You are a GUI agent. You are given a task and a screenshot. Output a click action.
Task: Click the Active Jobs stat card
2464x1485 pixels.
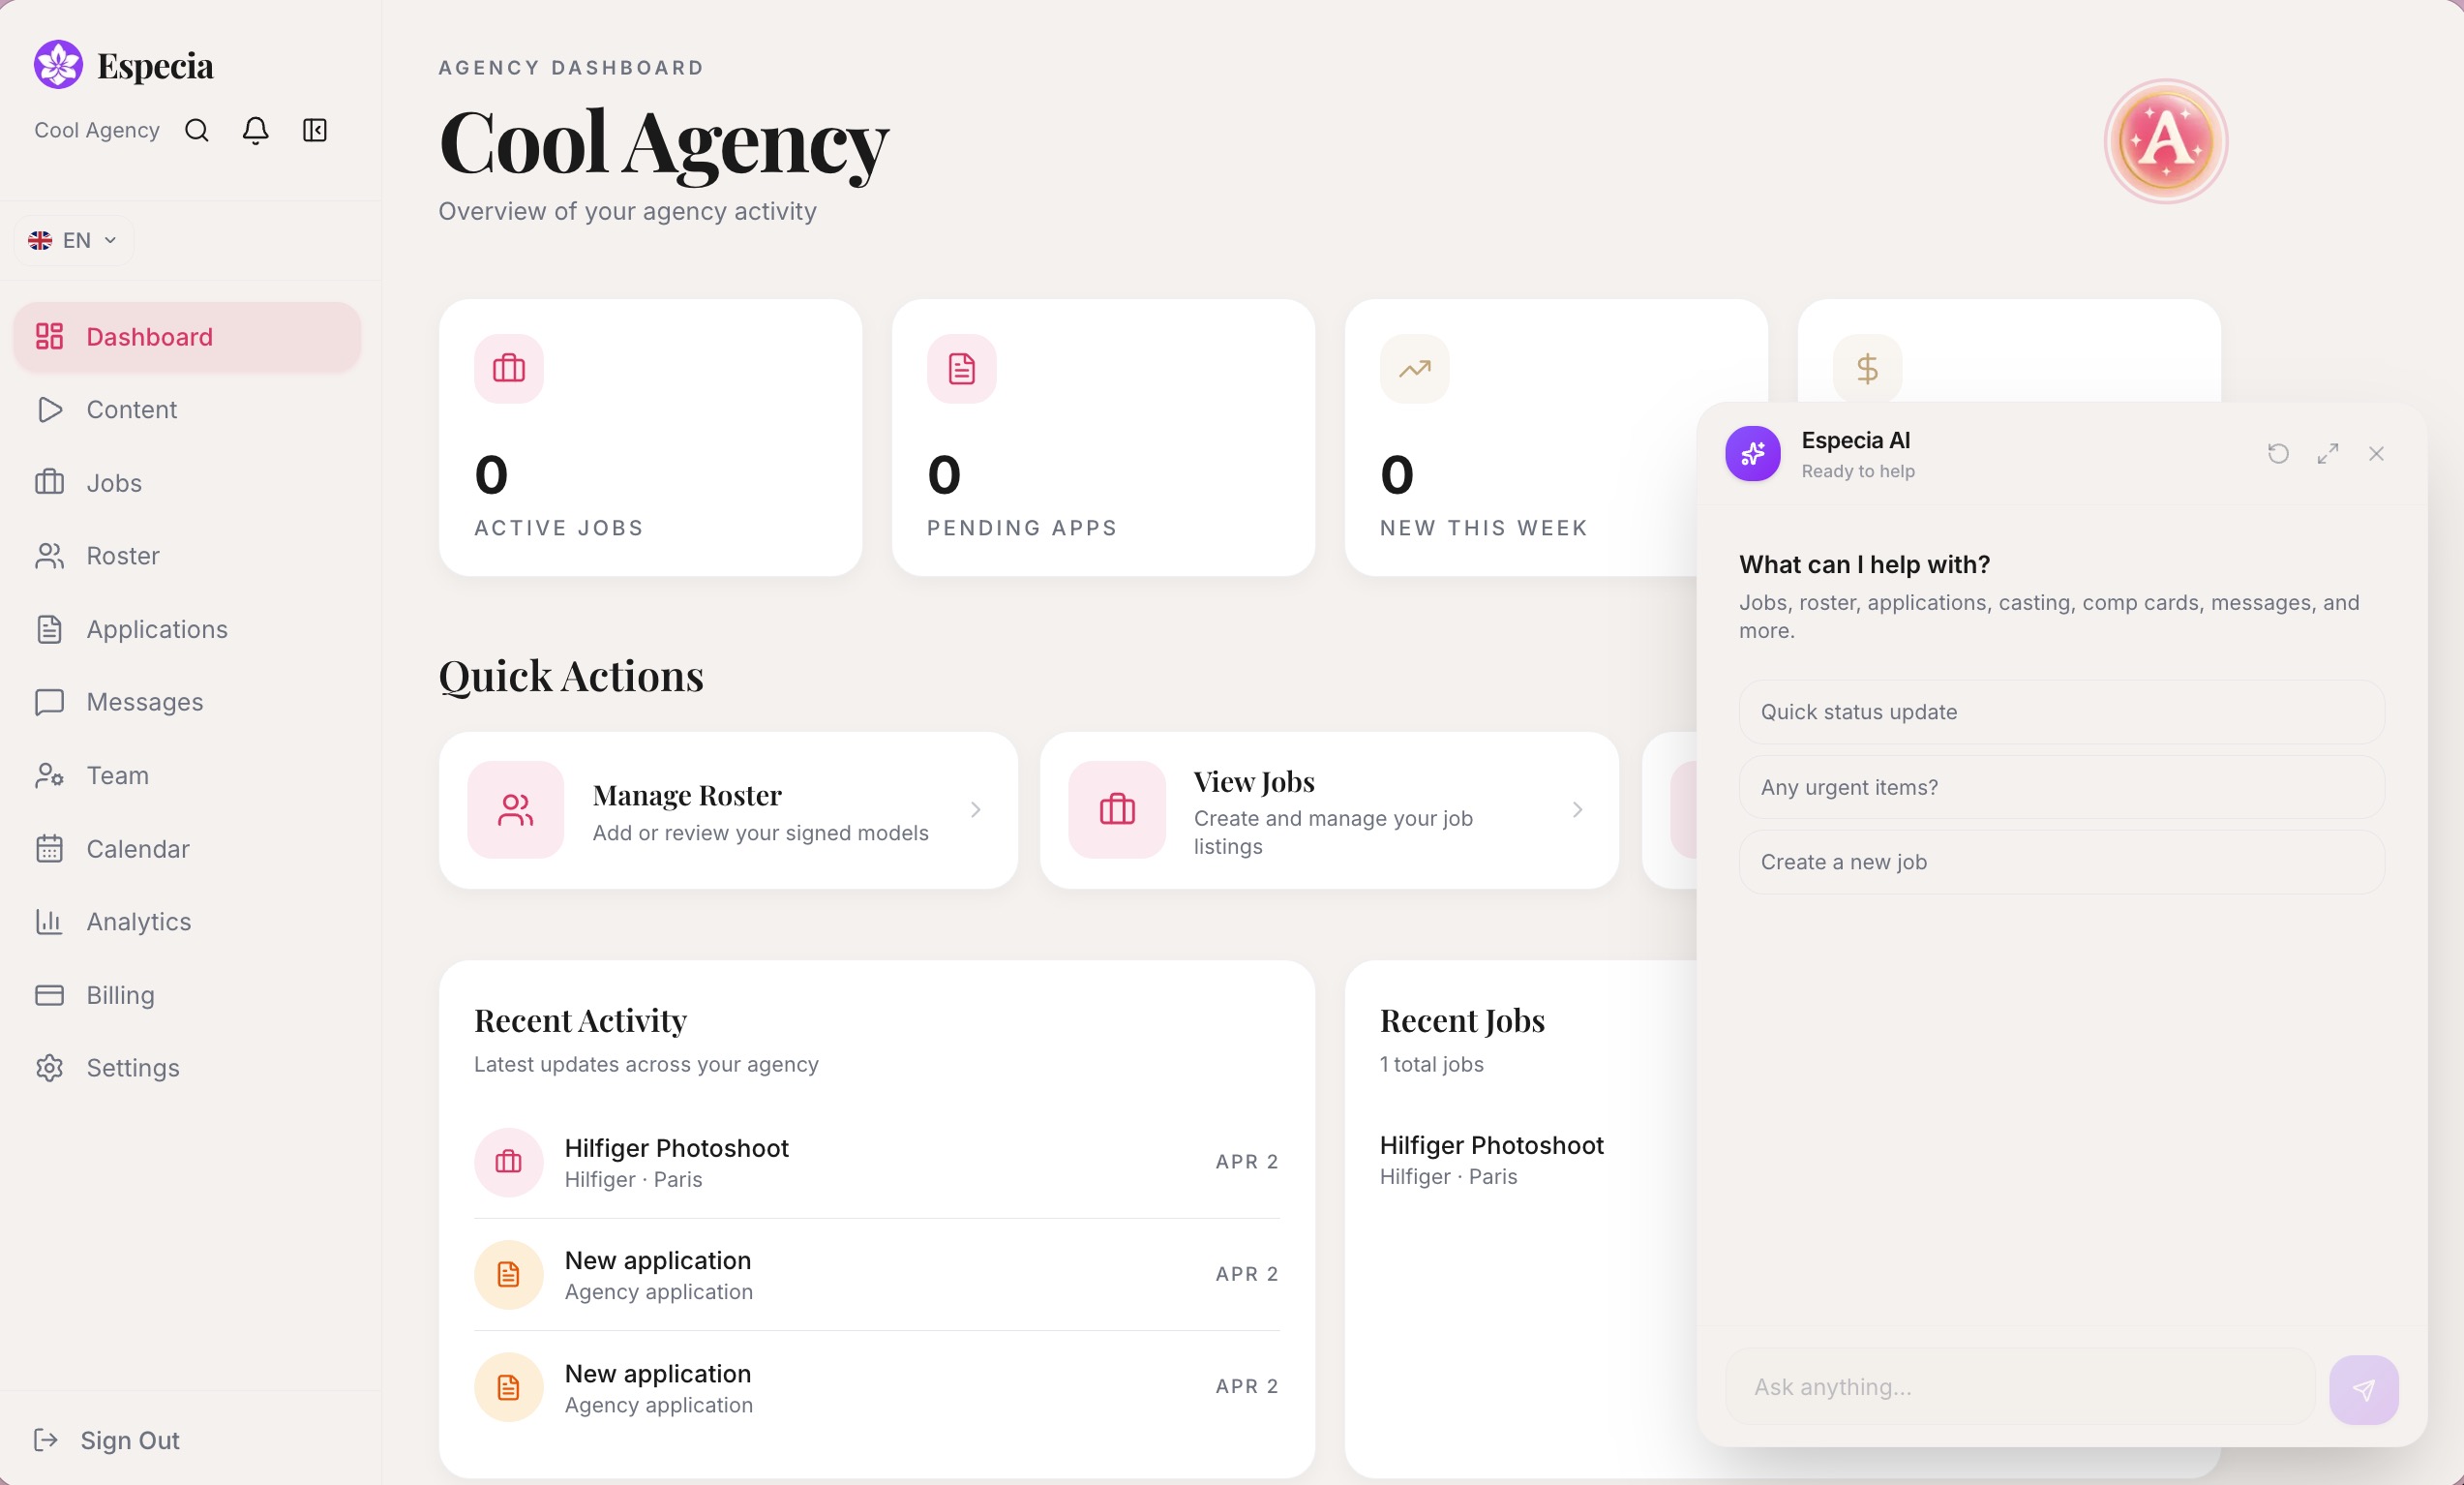point(650,438)
